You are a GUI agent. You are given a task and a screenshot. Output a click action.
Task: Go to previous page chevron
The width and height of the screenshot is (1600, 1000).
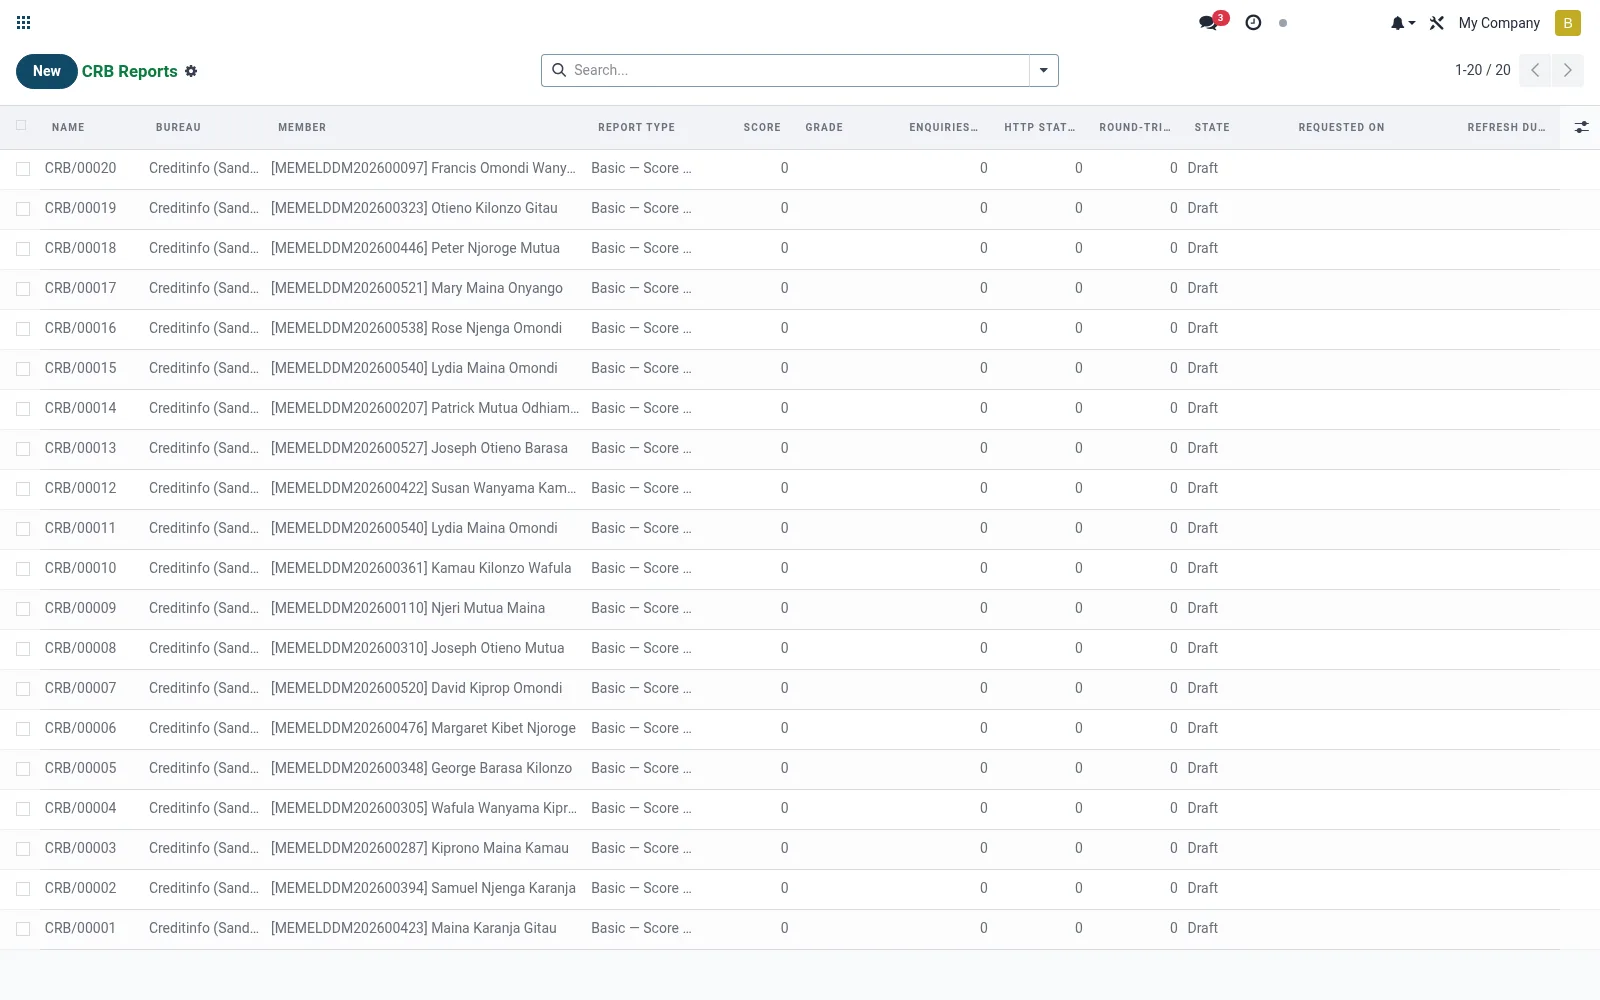(x=1534, y=70)
